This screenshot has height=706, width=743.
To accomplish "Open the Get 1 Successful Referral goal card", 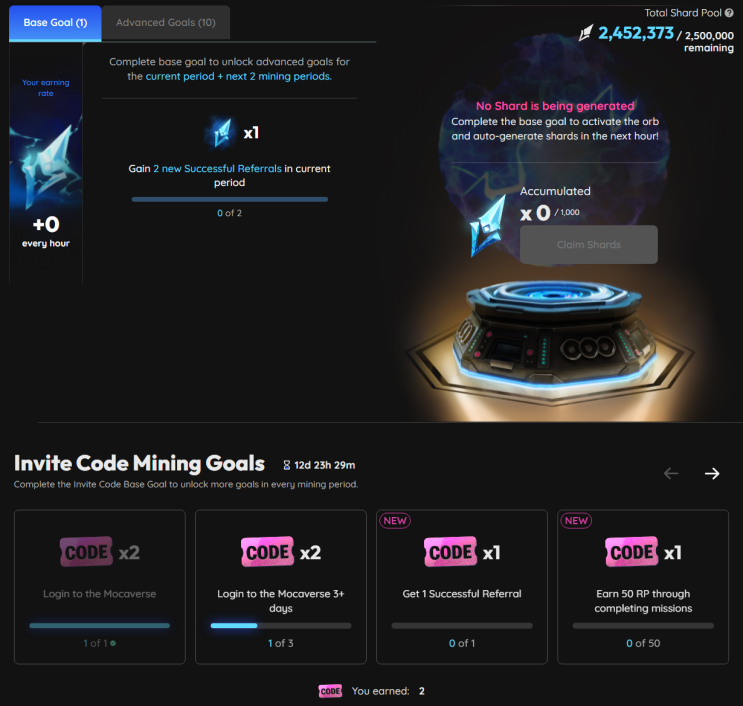I will (462, 587).
